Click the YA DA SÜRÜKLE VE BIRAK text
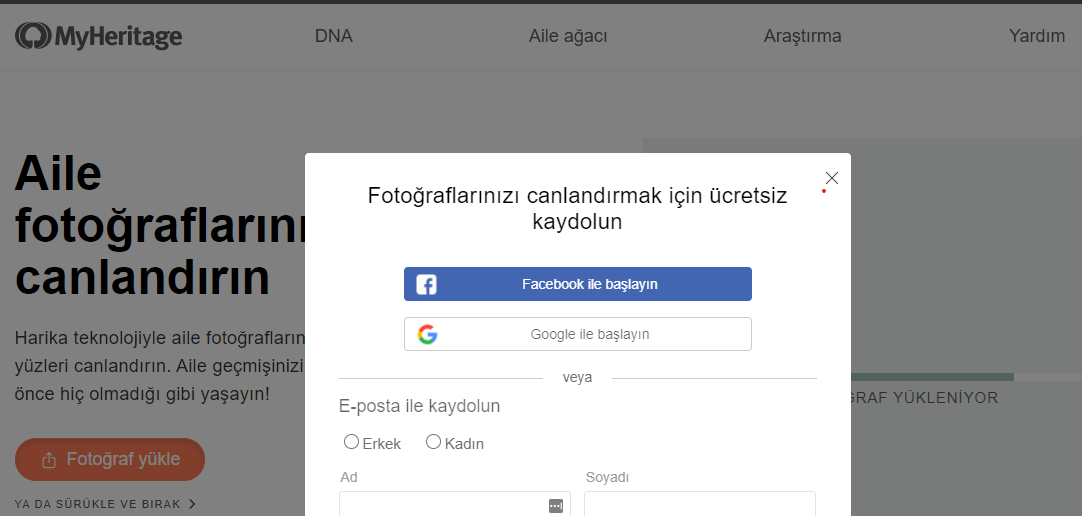 coord(97,504)
